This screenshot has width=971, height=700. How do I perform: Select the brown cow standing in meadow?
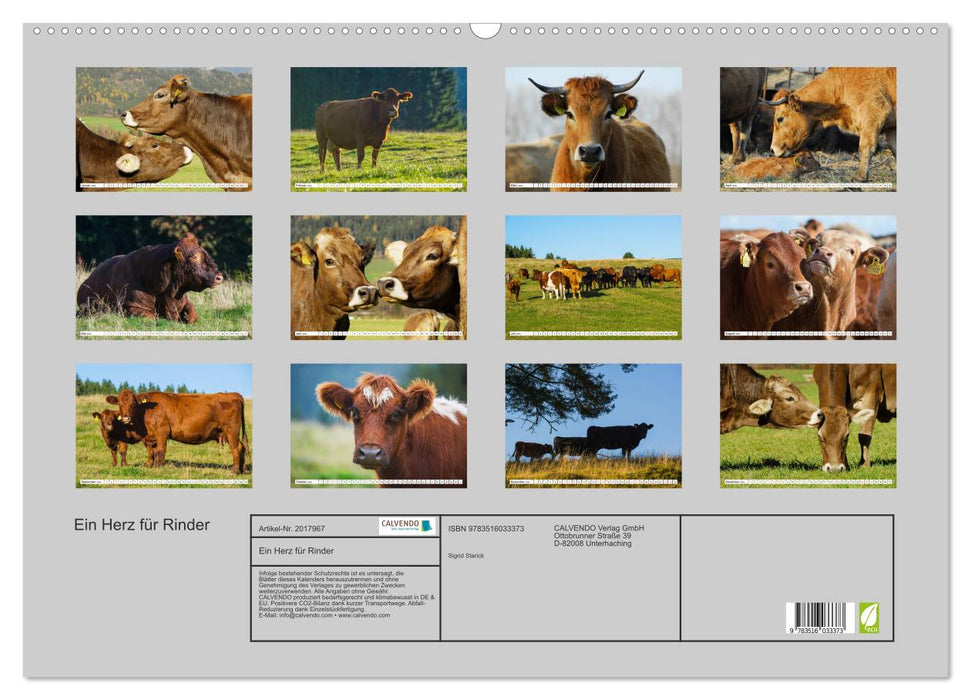click(x=378, y=129)
